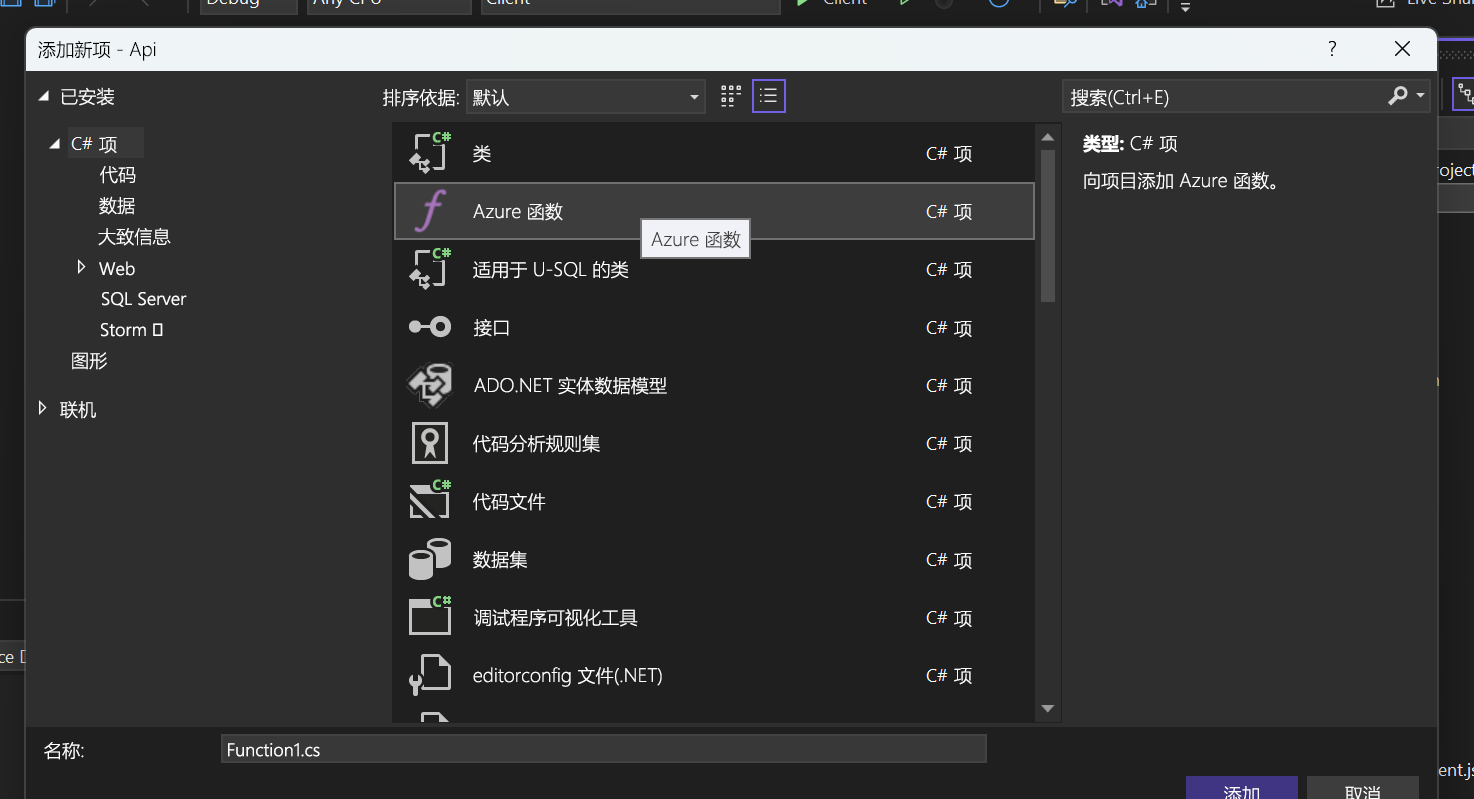The width and height of the screenshot is (1474, 799).
Task: Select the 接口 template name text
Action: (x=491, y=328)
